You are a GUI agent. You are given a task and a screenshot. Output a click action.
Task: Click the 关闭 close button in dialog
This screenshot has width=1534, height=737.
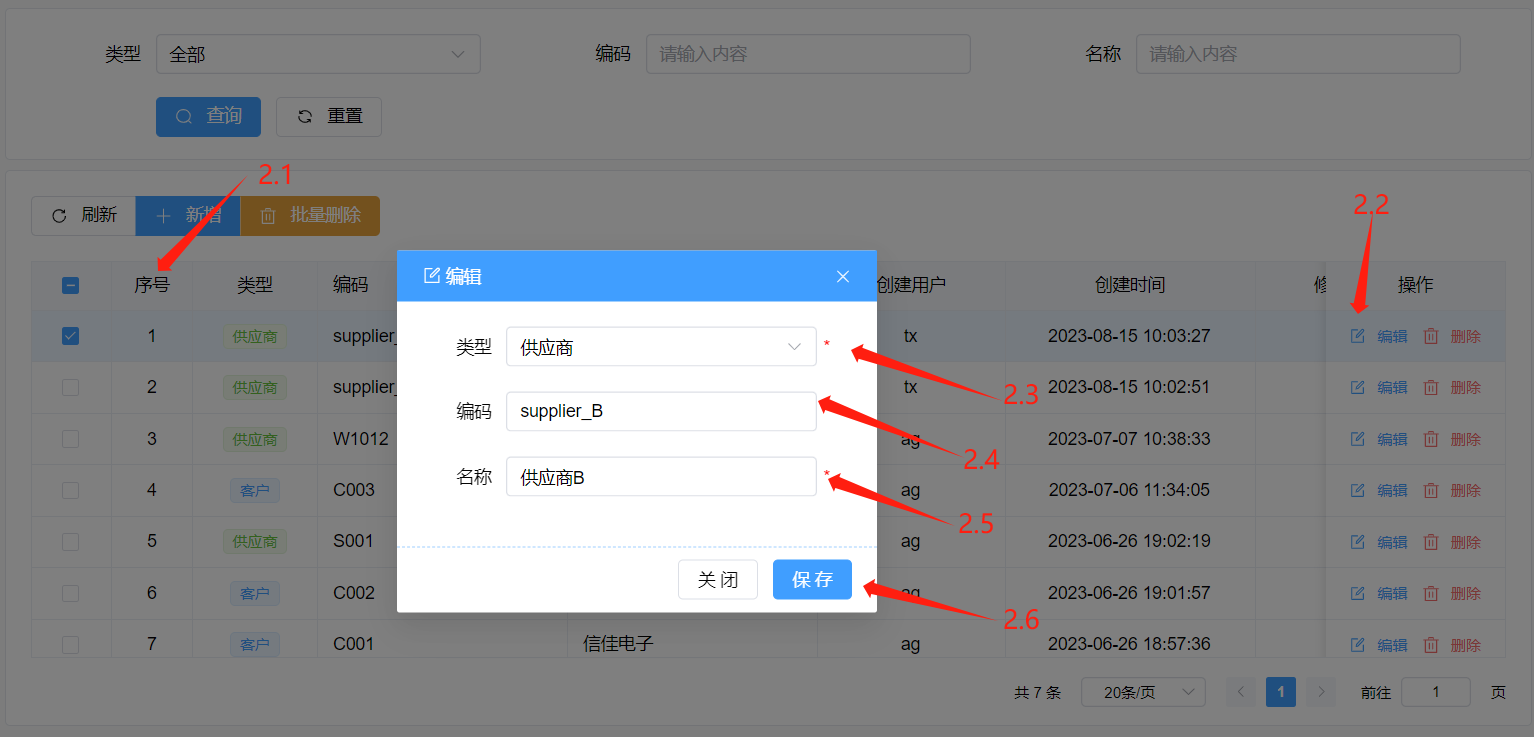(717, 580)
